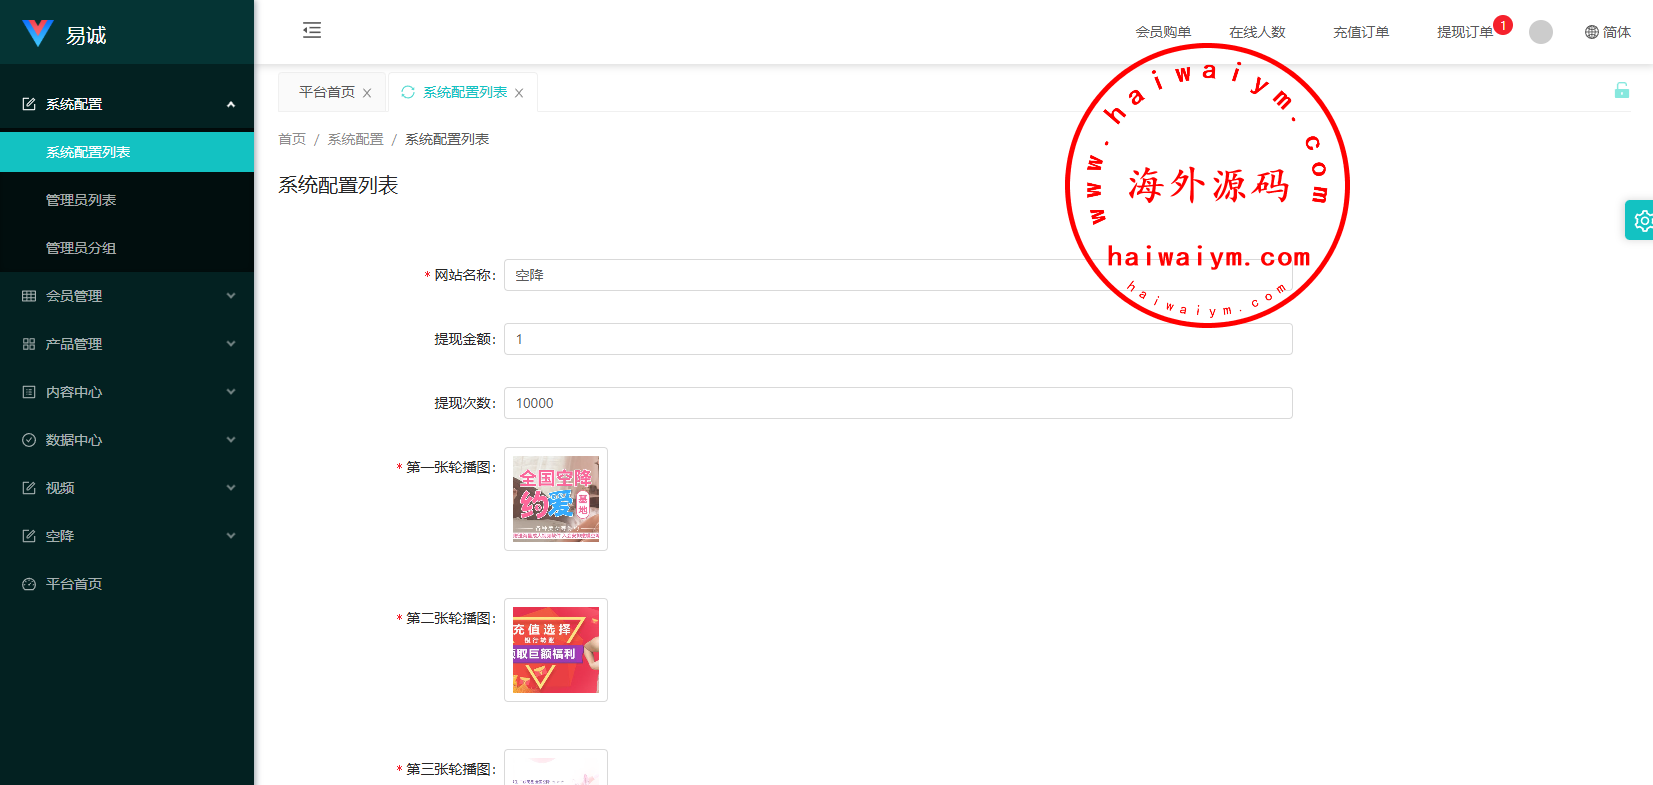Click the 易诚 logo icon

(37, 33)
